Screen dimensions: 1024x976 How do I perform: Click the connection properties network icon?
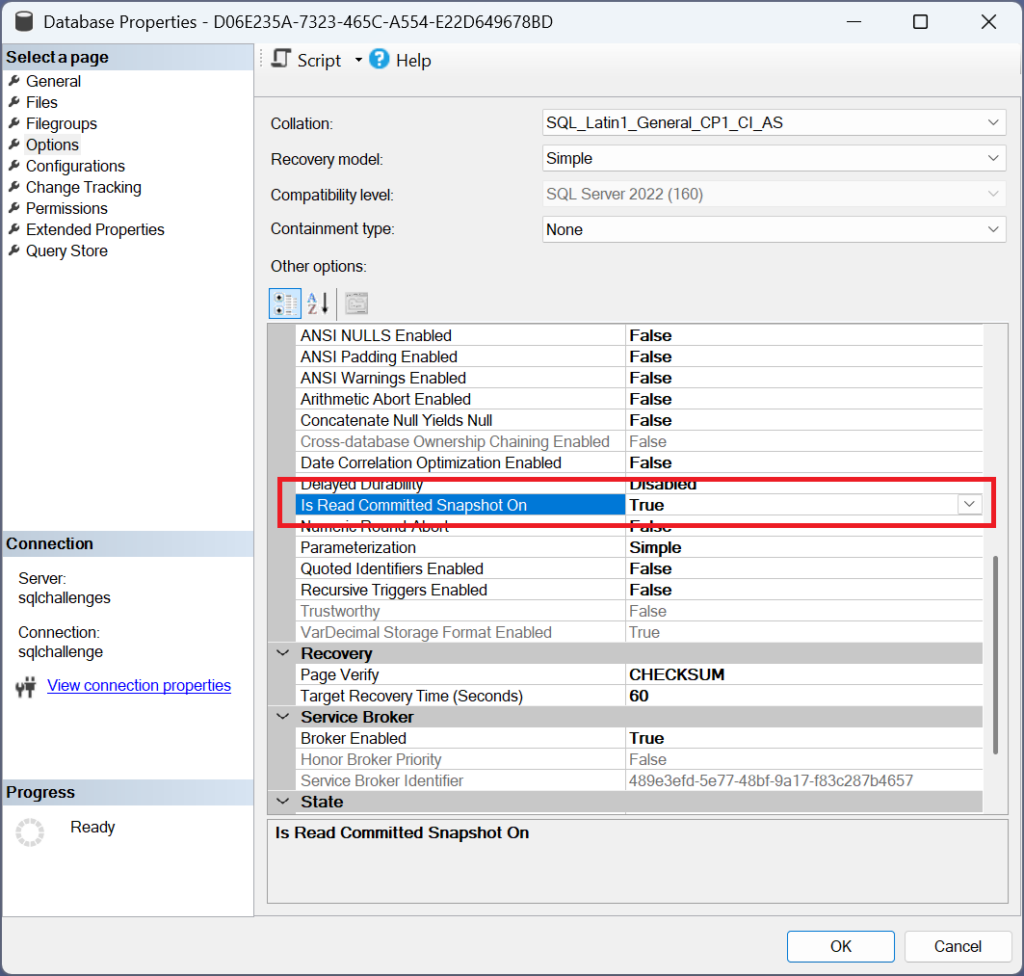point(27,687)
